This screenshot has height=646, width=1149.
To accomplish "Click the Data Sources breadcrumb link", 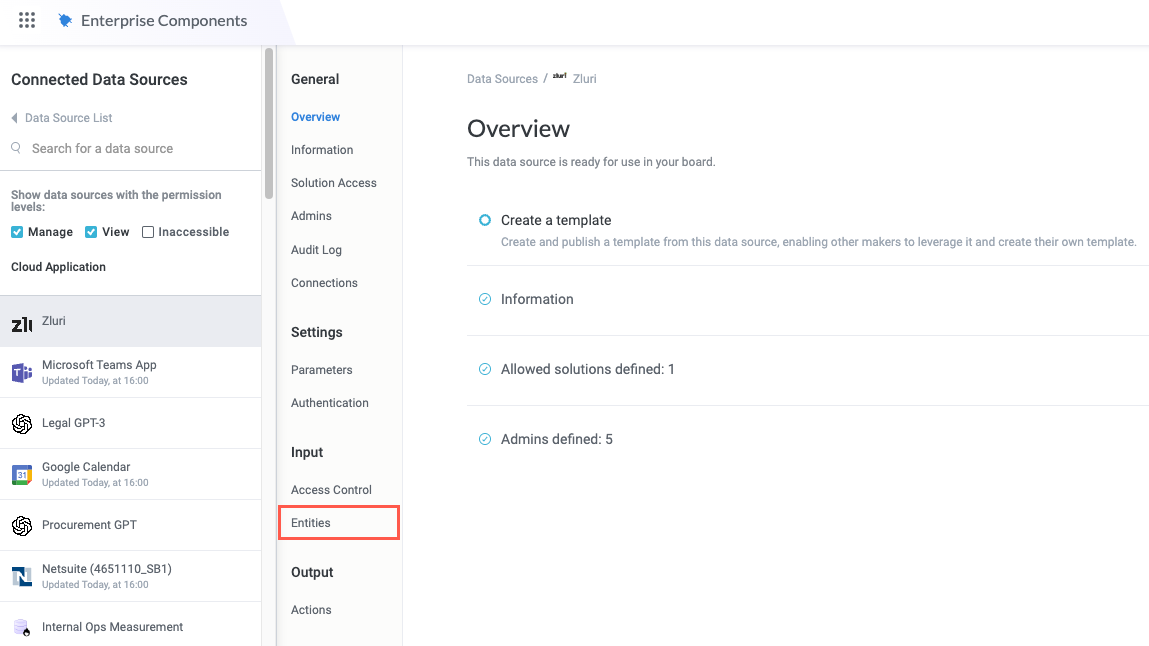I will [502, 79].
